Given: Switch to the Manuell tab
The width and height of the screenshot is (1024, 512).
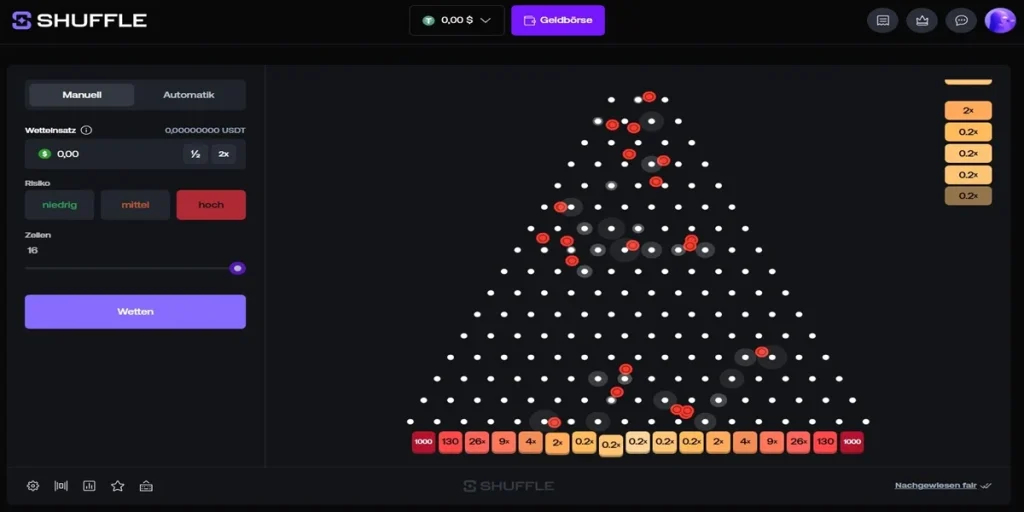Looking at the screenshot, I should coord(82,95).
